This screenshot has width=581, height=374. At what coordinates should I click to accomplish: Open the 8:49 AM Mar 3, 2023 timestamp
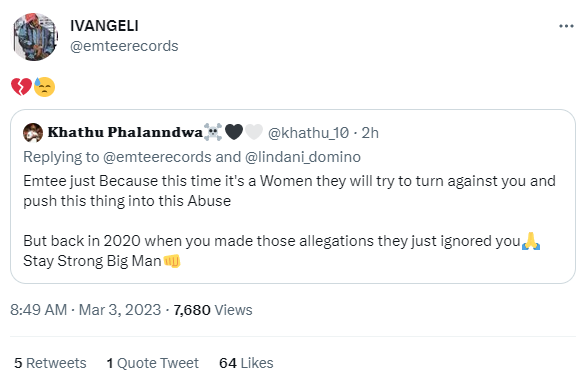pos(86,310)
